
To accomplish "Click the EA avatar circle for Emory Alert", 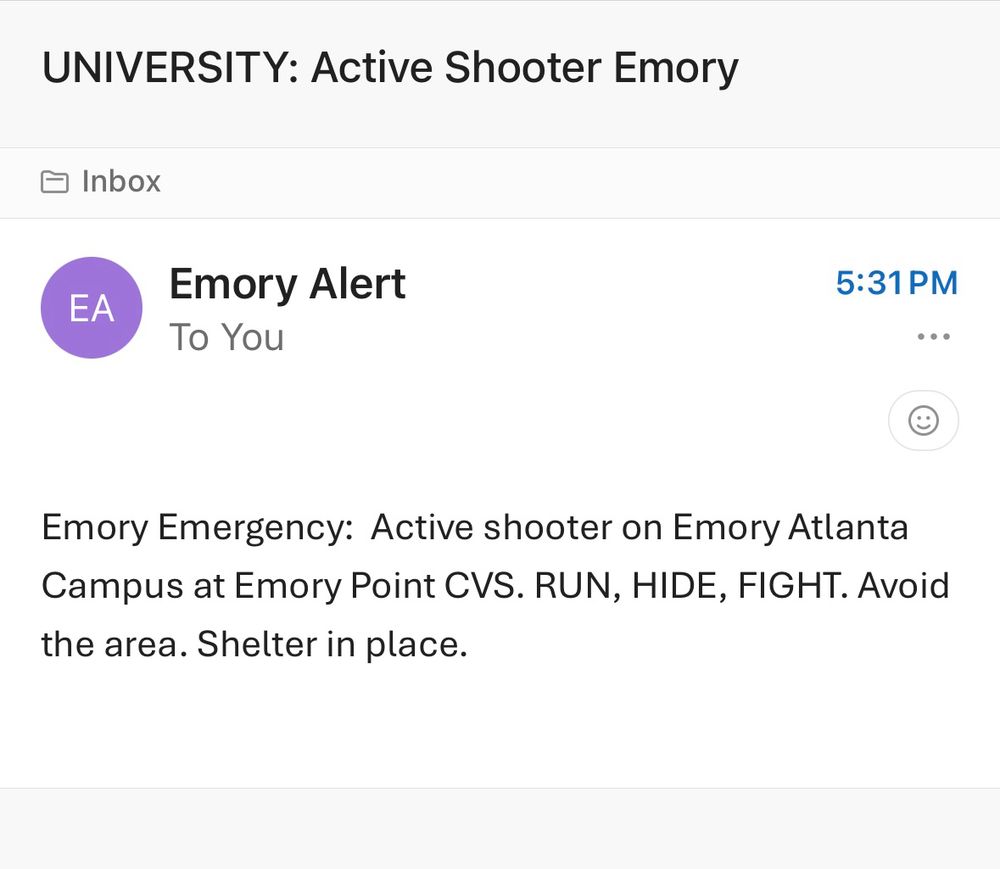I will point(91,307).
